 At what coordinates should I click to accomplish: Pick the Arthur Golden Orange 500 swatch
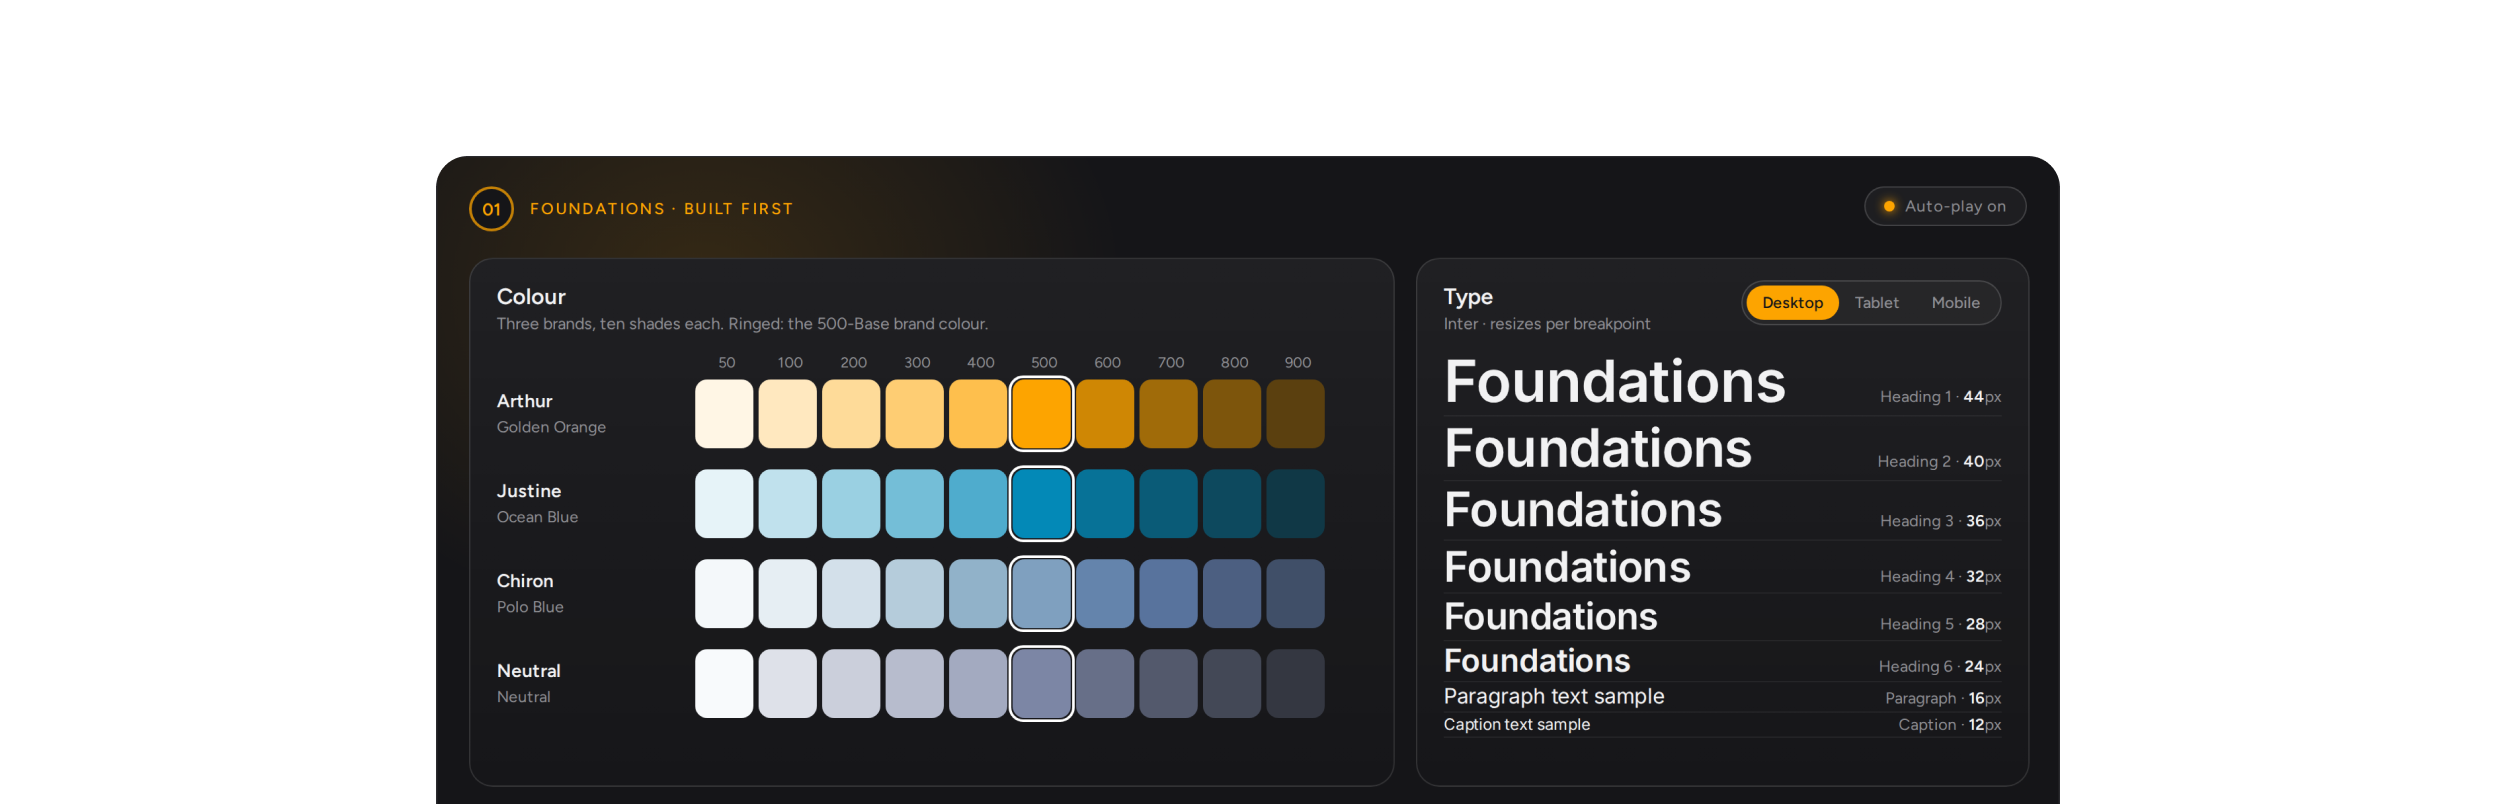point(1041,414)
